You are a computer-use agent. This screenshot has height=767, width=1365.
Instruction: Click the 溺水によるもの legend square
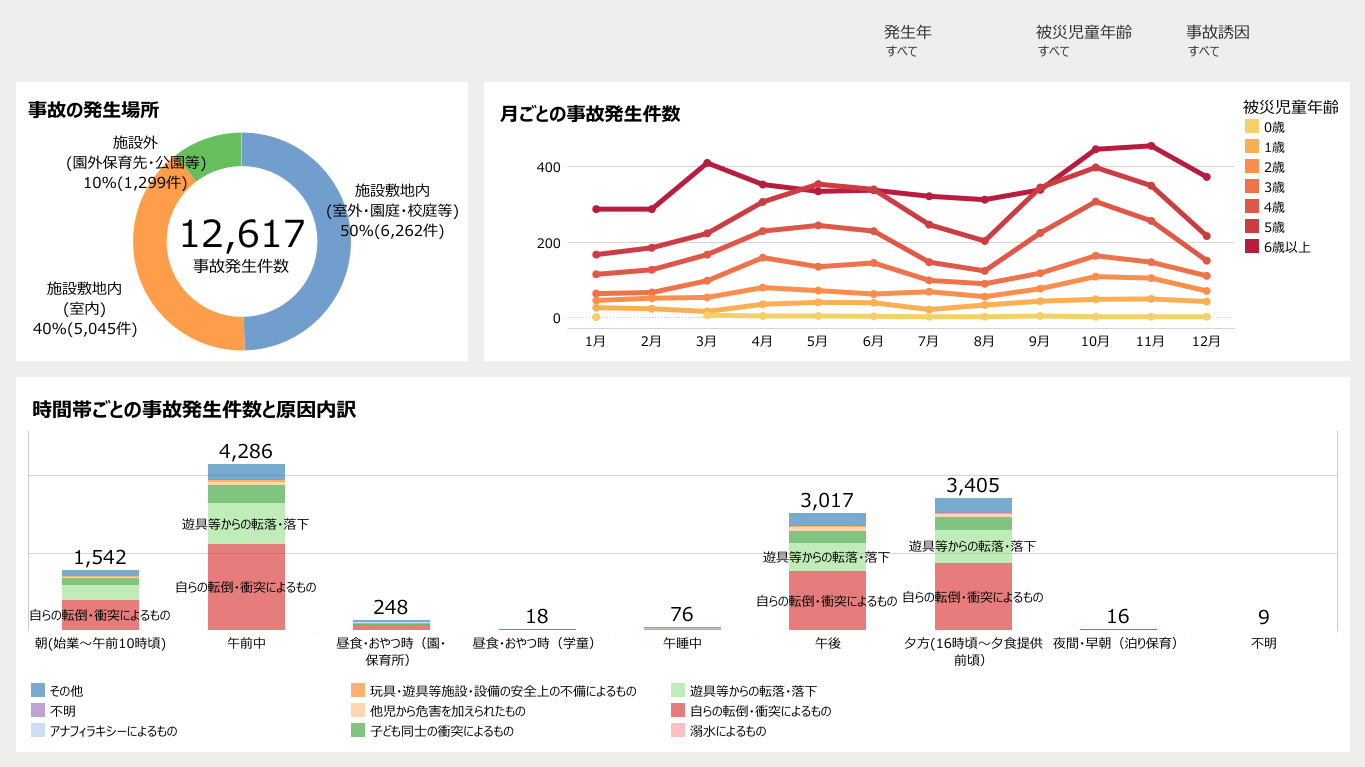(x=678, y=731)
